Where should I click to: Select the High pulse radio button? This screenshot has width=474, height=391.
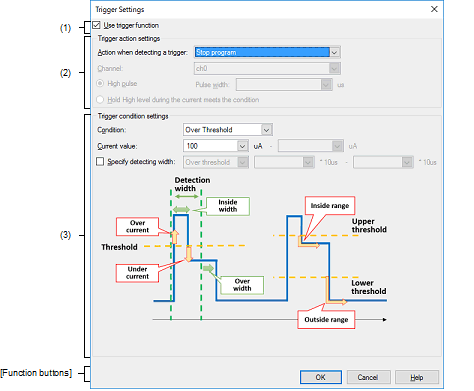click(x=100, y=83)
